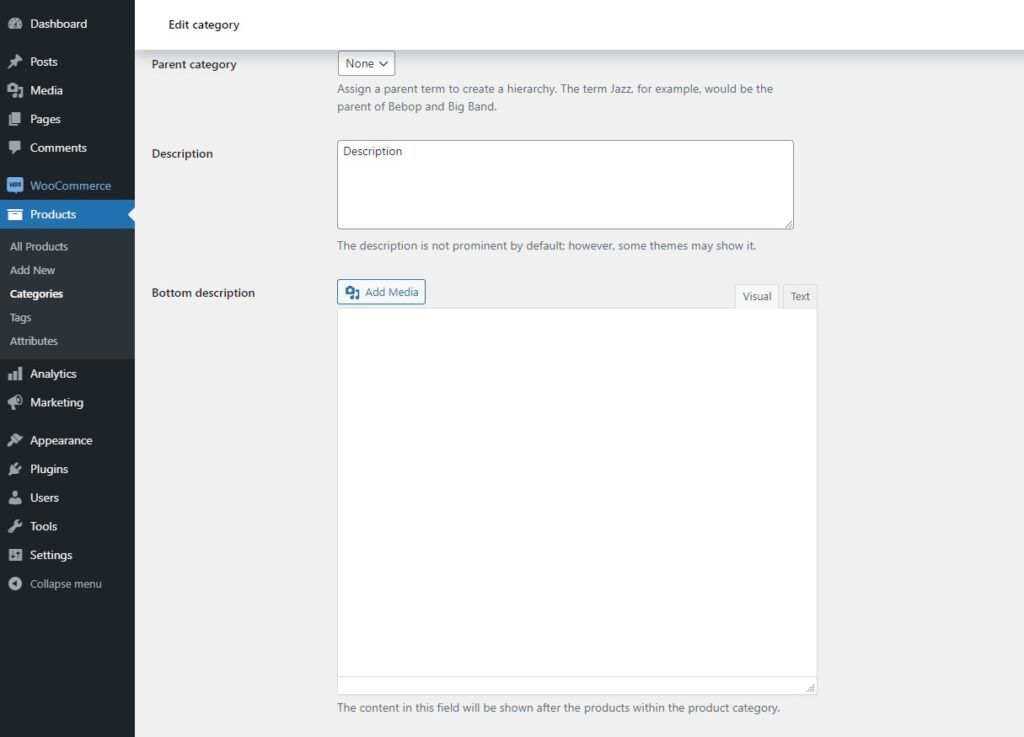Open the Users menu label
This screenshot has width=1024, height=737.
pyautogui.click(x=44, y=497)
